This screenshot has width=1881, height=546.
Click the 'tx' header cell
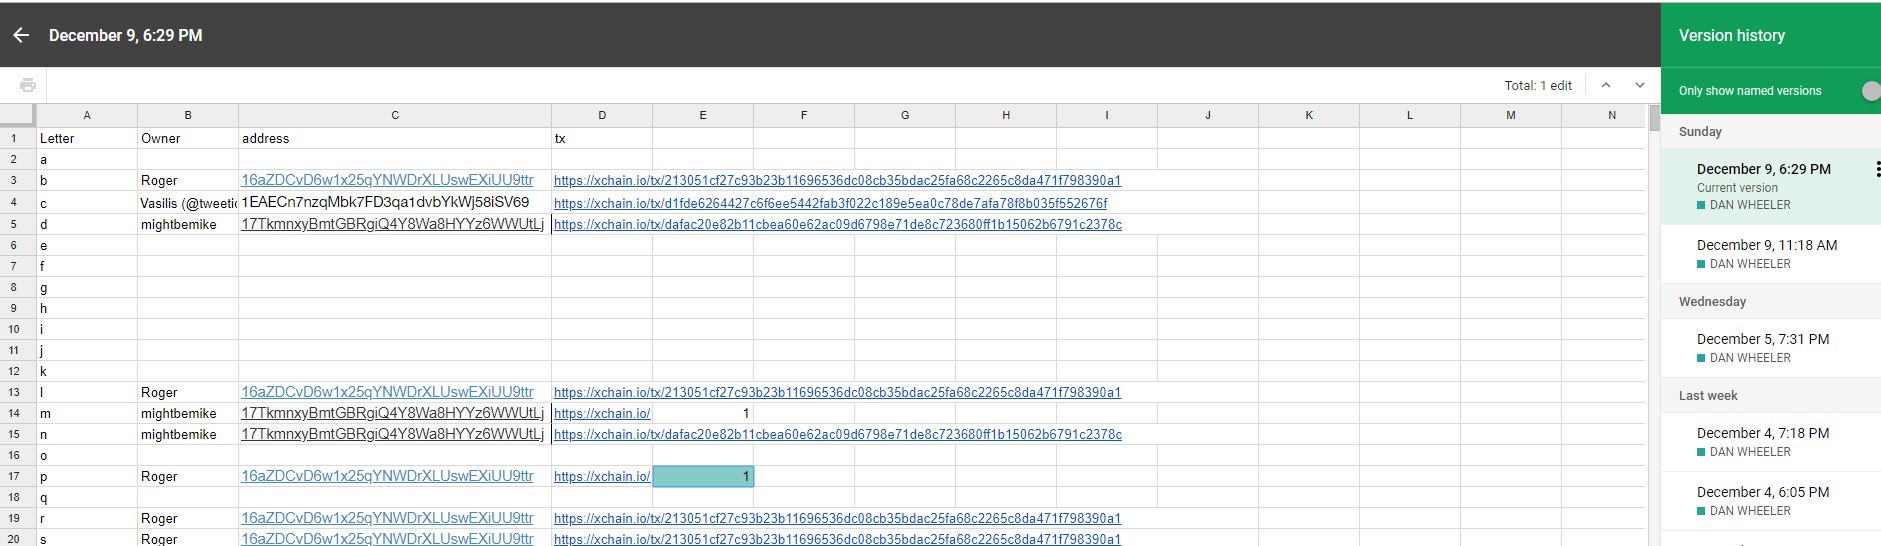tap(602, 138)
